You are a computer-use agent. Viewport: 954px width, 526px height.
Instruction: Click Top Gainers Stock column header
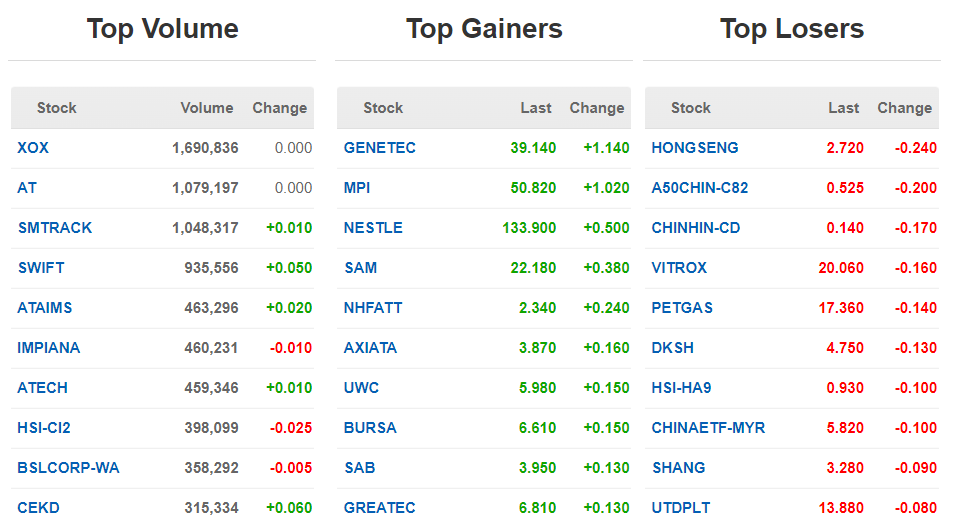pyautogui.click(x=383, y=108)
